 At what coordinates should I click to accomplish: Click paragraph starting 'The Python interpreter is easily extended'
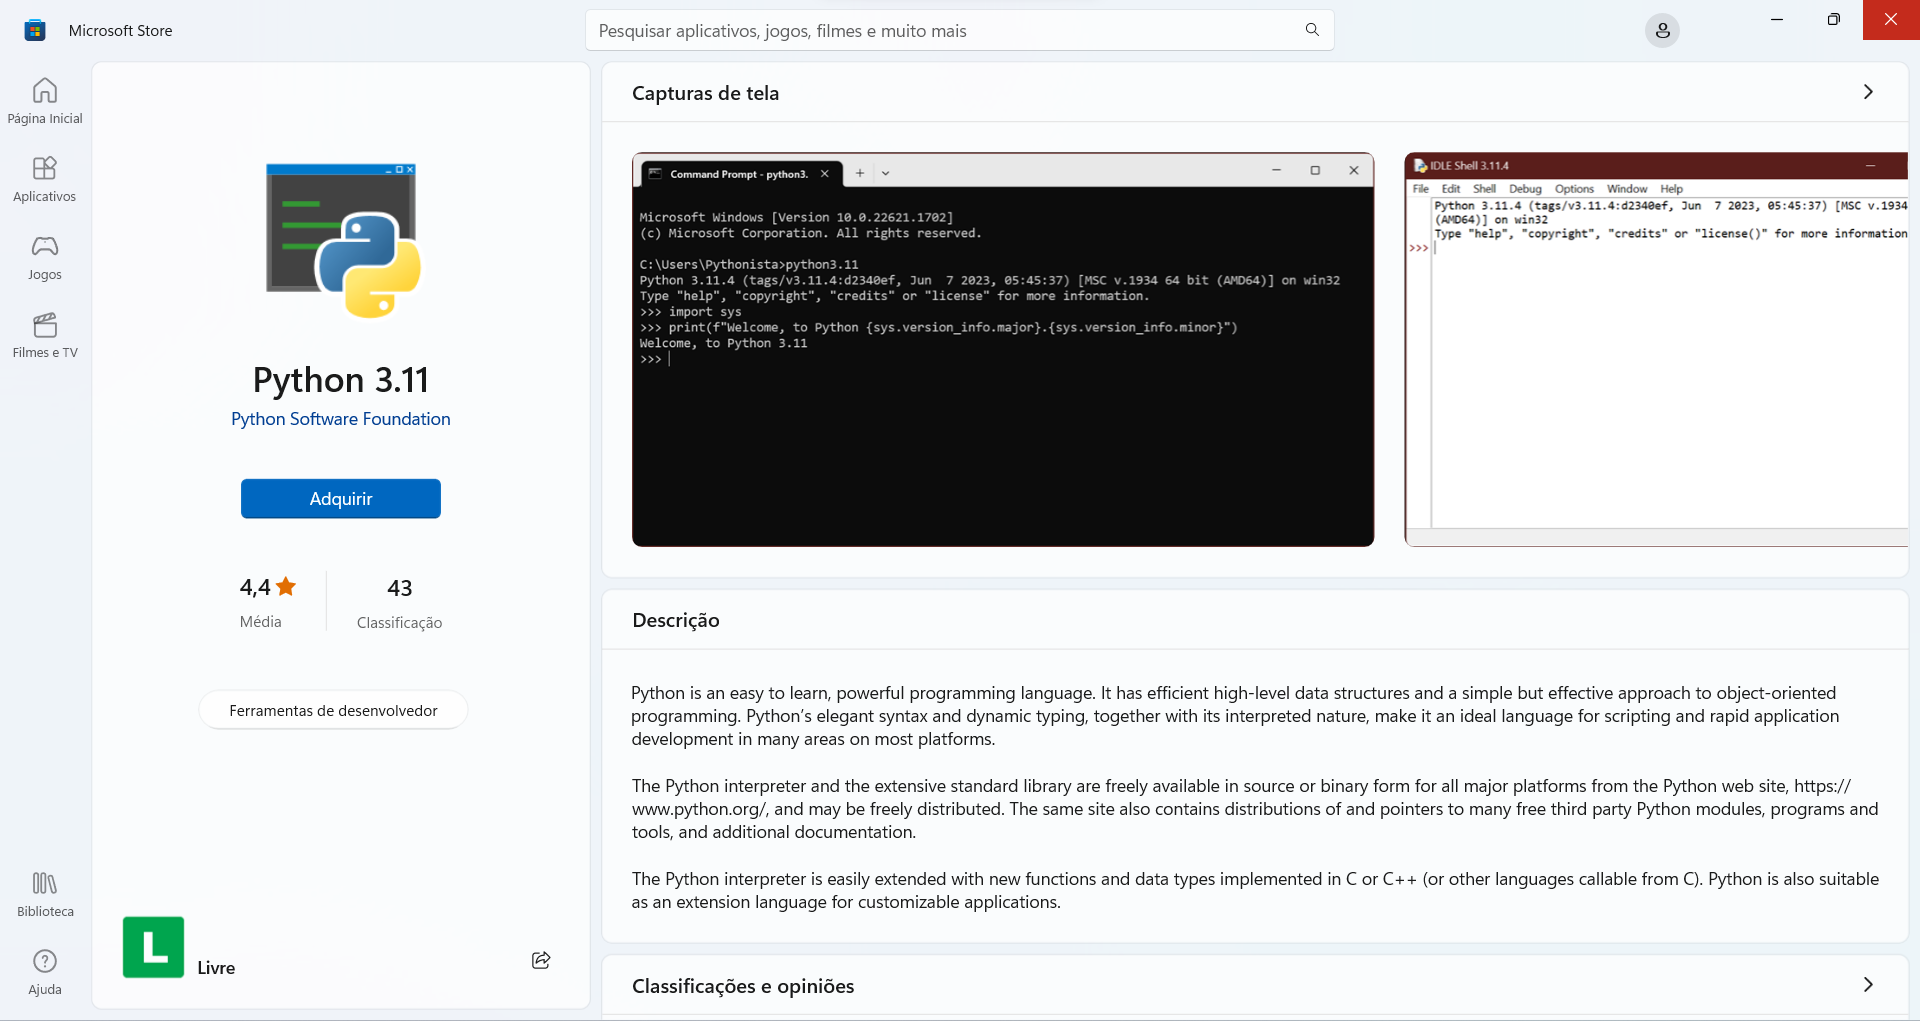click(x=1255, y=890)
